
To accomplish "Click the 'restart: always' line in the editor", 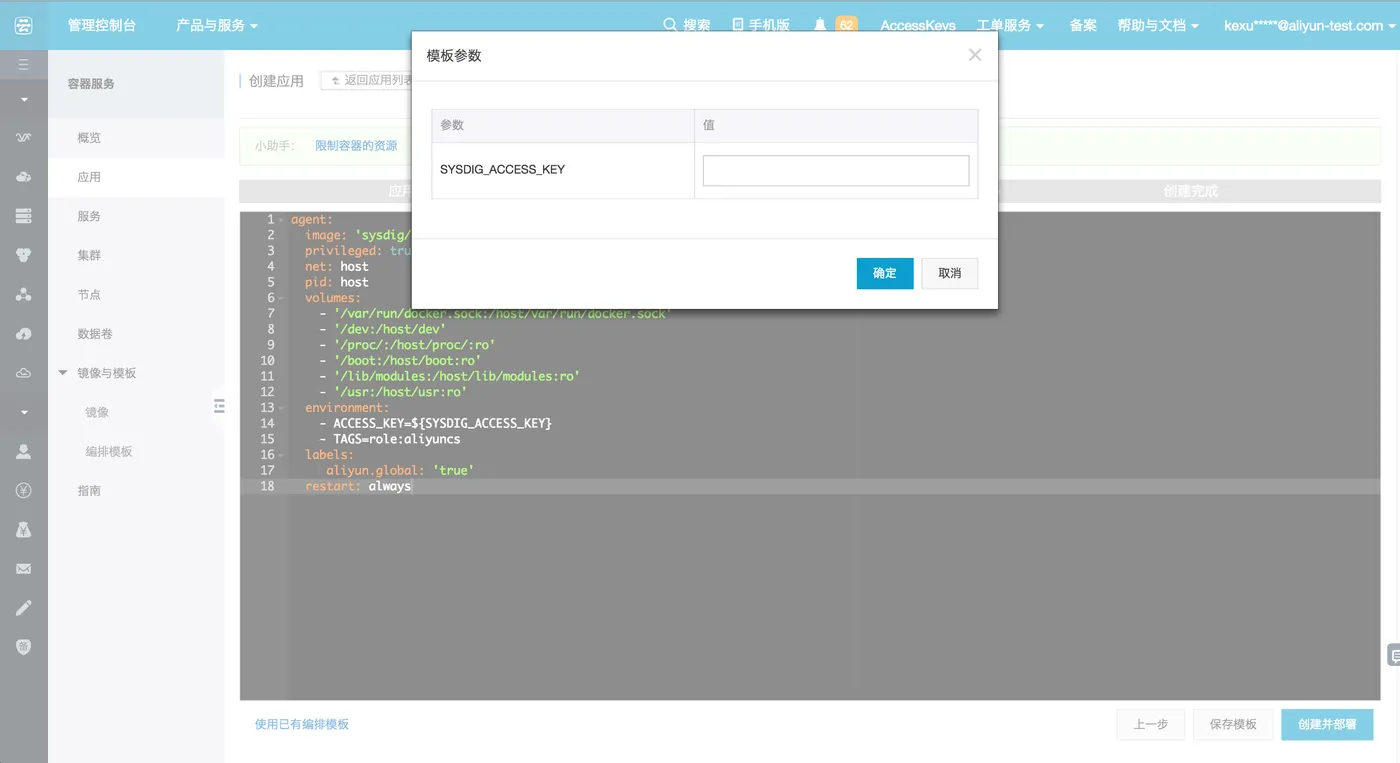I will pyautogui.click(x=358, y=486).
